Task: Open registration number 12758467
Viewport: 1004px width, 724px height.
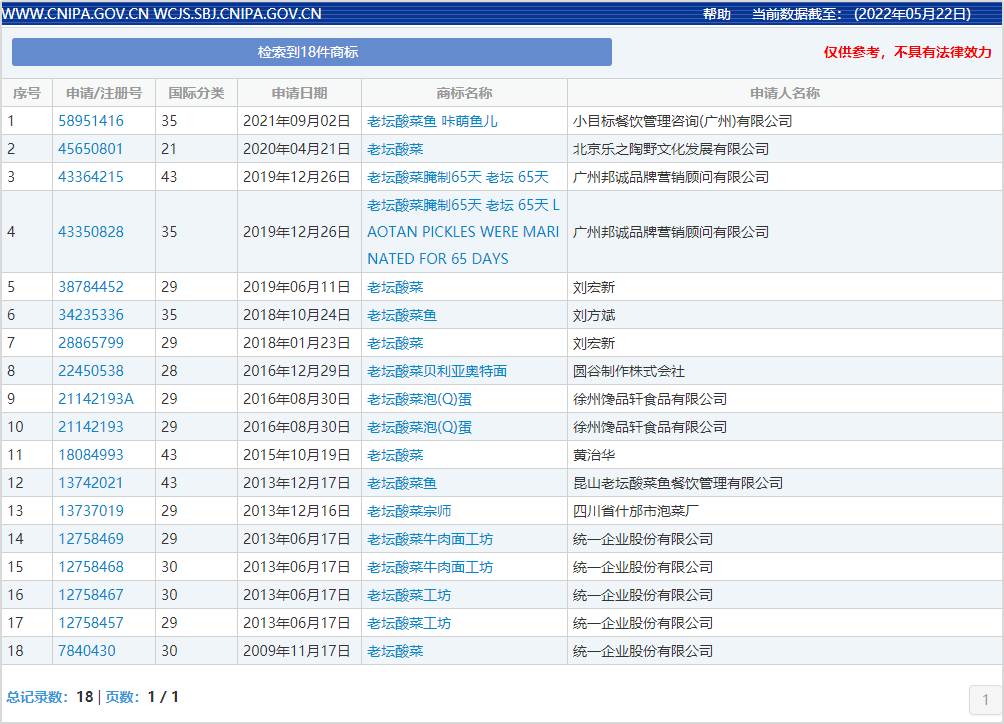Action: click(x=91, y=595)
